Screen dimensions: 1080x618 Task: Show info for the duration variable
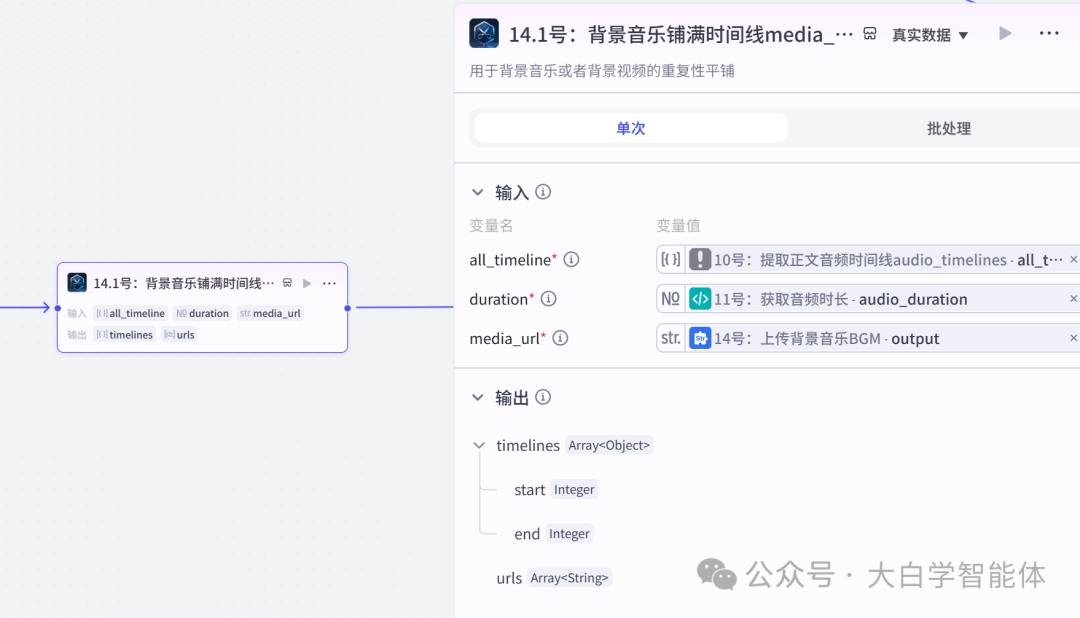point(548,299)
